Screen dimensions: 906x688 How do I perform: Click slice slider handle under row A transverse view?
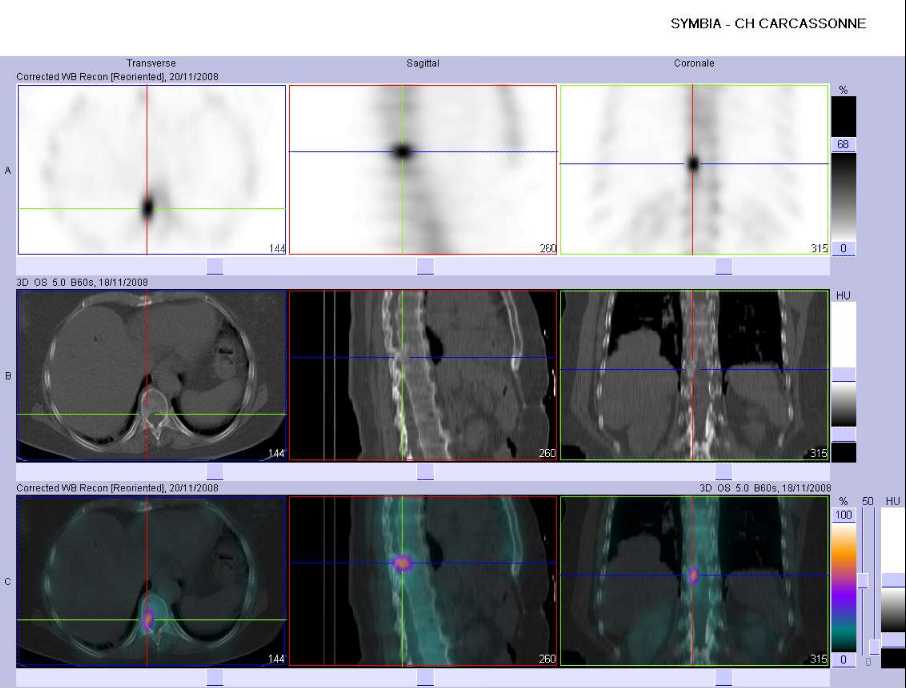(x=215, y=266)
